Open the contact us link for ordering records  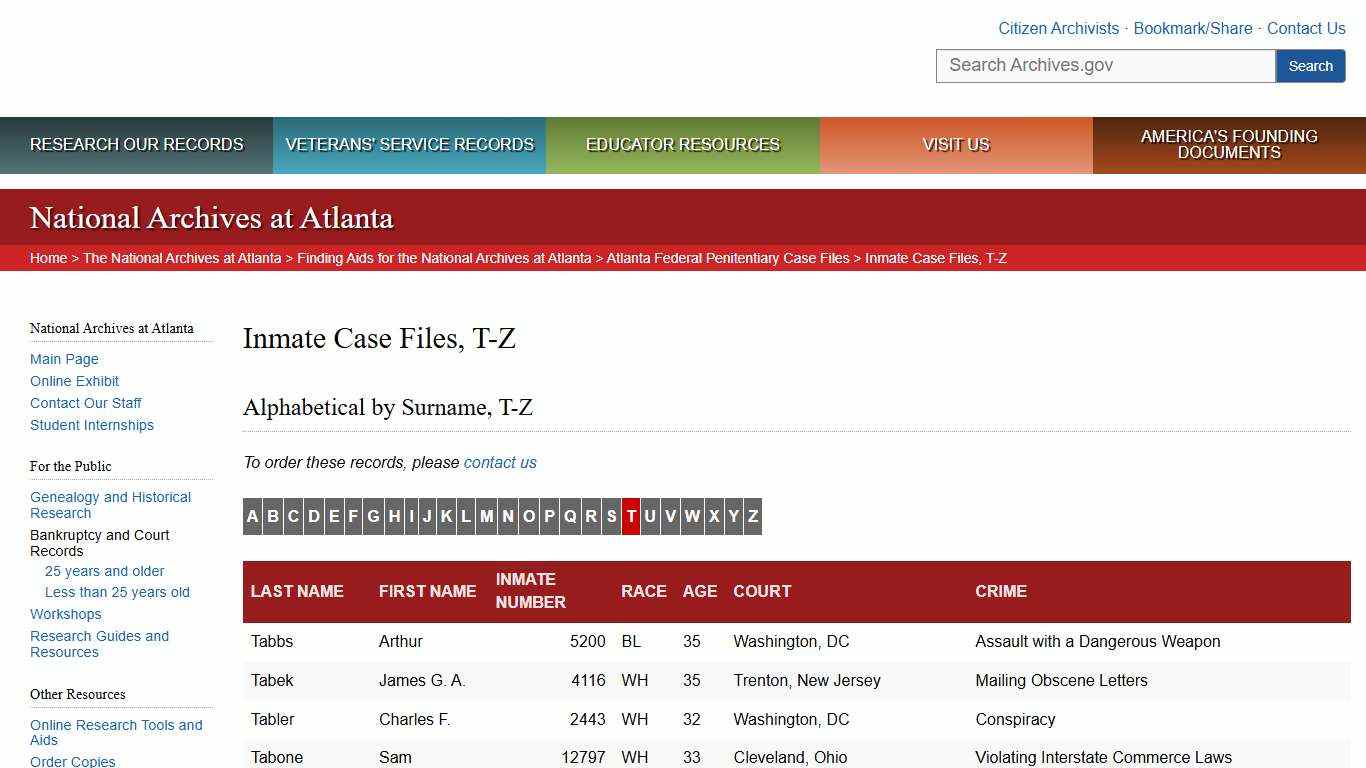pos(499,462)
